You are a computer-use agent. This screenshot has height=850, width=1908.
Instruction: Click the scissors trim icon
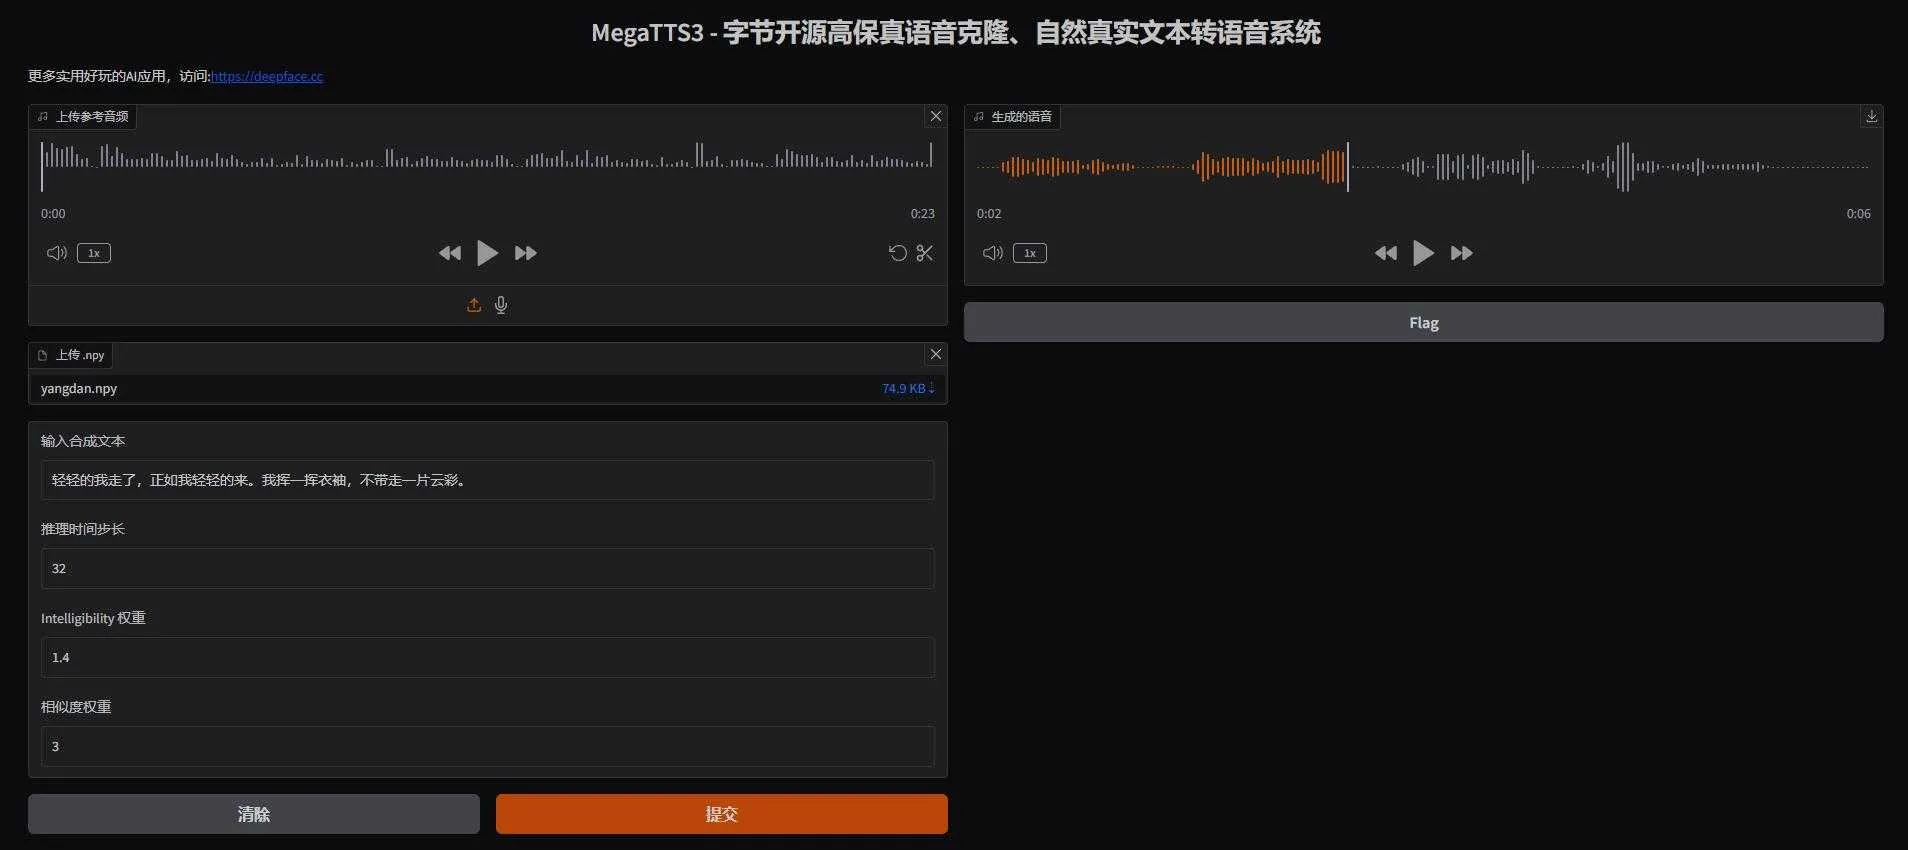pyautogui.click(x=925, y=253)
